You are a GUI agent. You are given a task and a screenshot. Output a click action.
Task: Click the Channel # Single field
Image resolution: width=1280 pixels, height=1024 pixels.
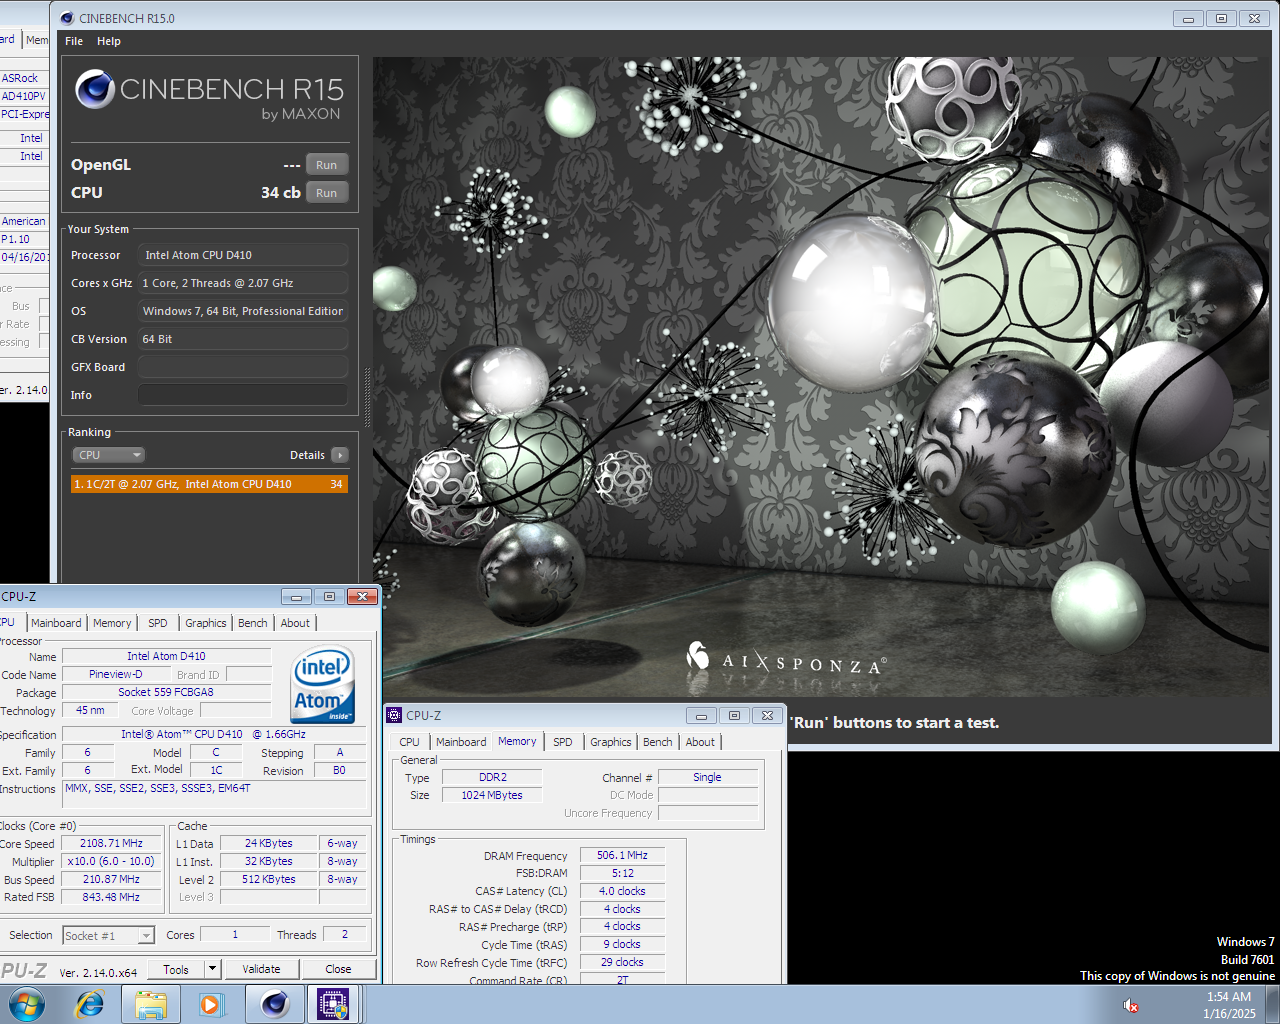point(707,777)
